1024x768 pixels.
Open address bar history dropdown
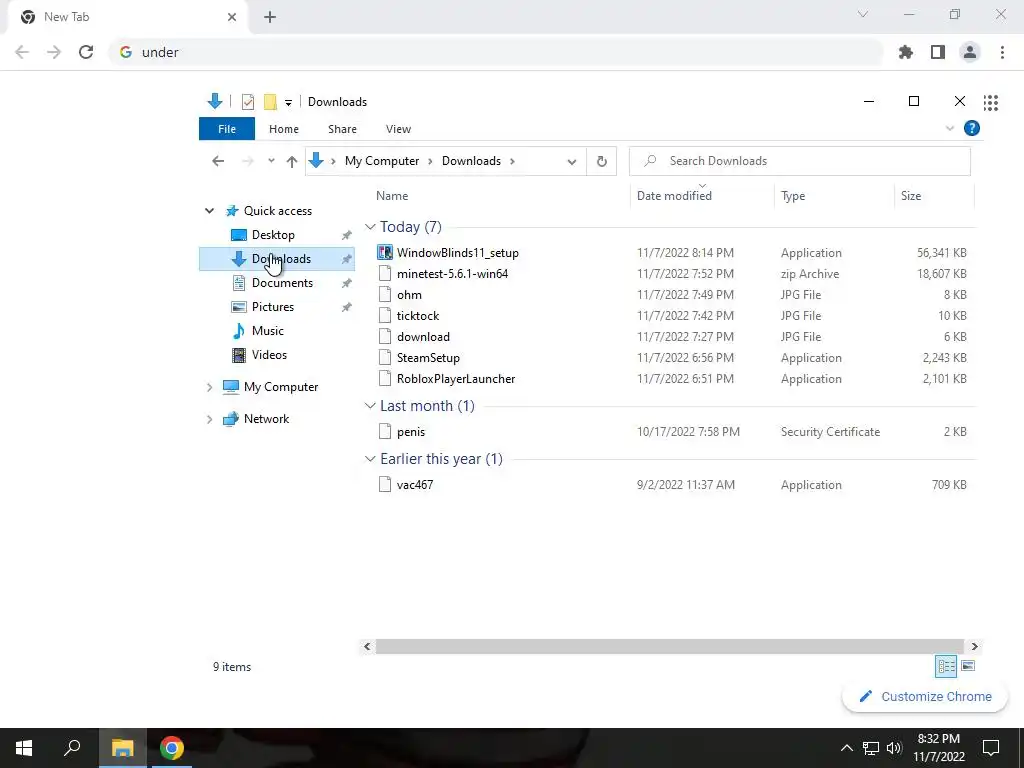571,161
